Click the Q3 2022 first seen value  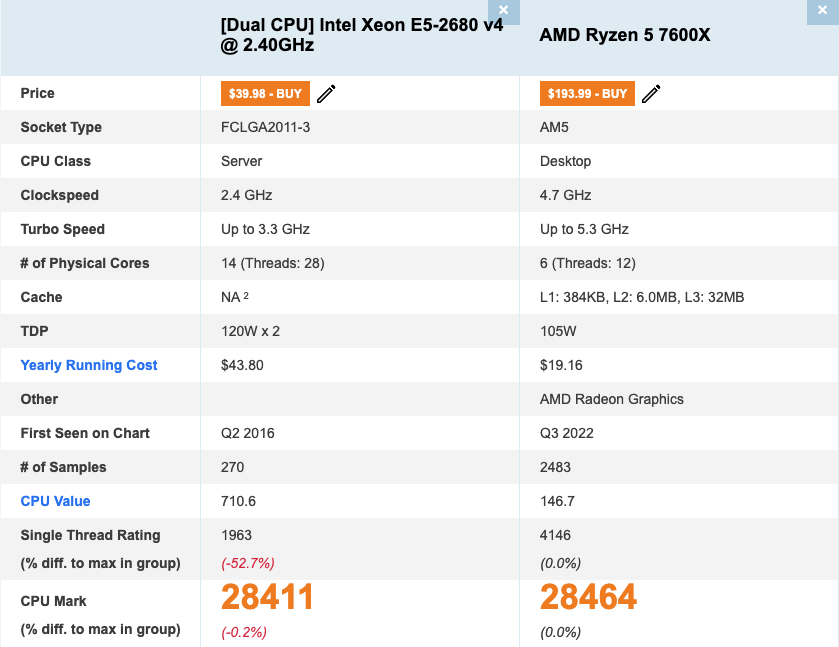coord(567,433)
